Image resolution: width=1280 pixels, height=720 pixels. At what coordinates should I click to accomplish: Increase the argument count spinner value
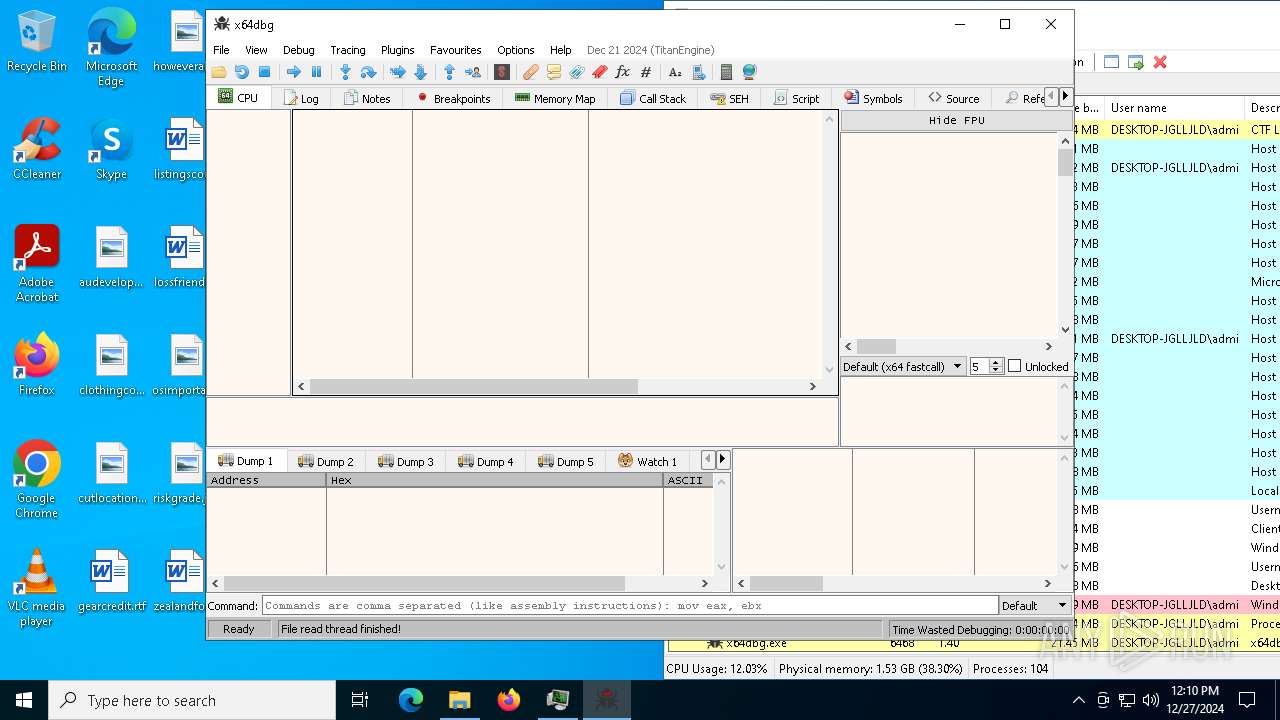995,362
